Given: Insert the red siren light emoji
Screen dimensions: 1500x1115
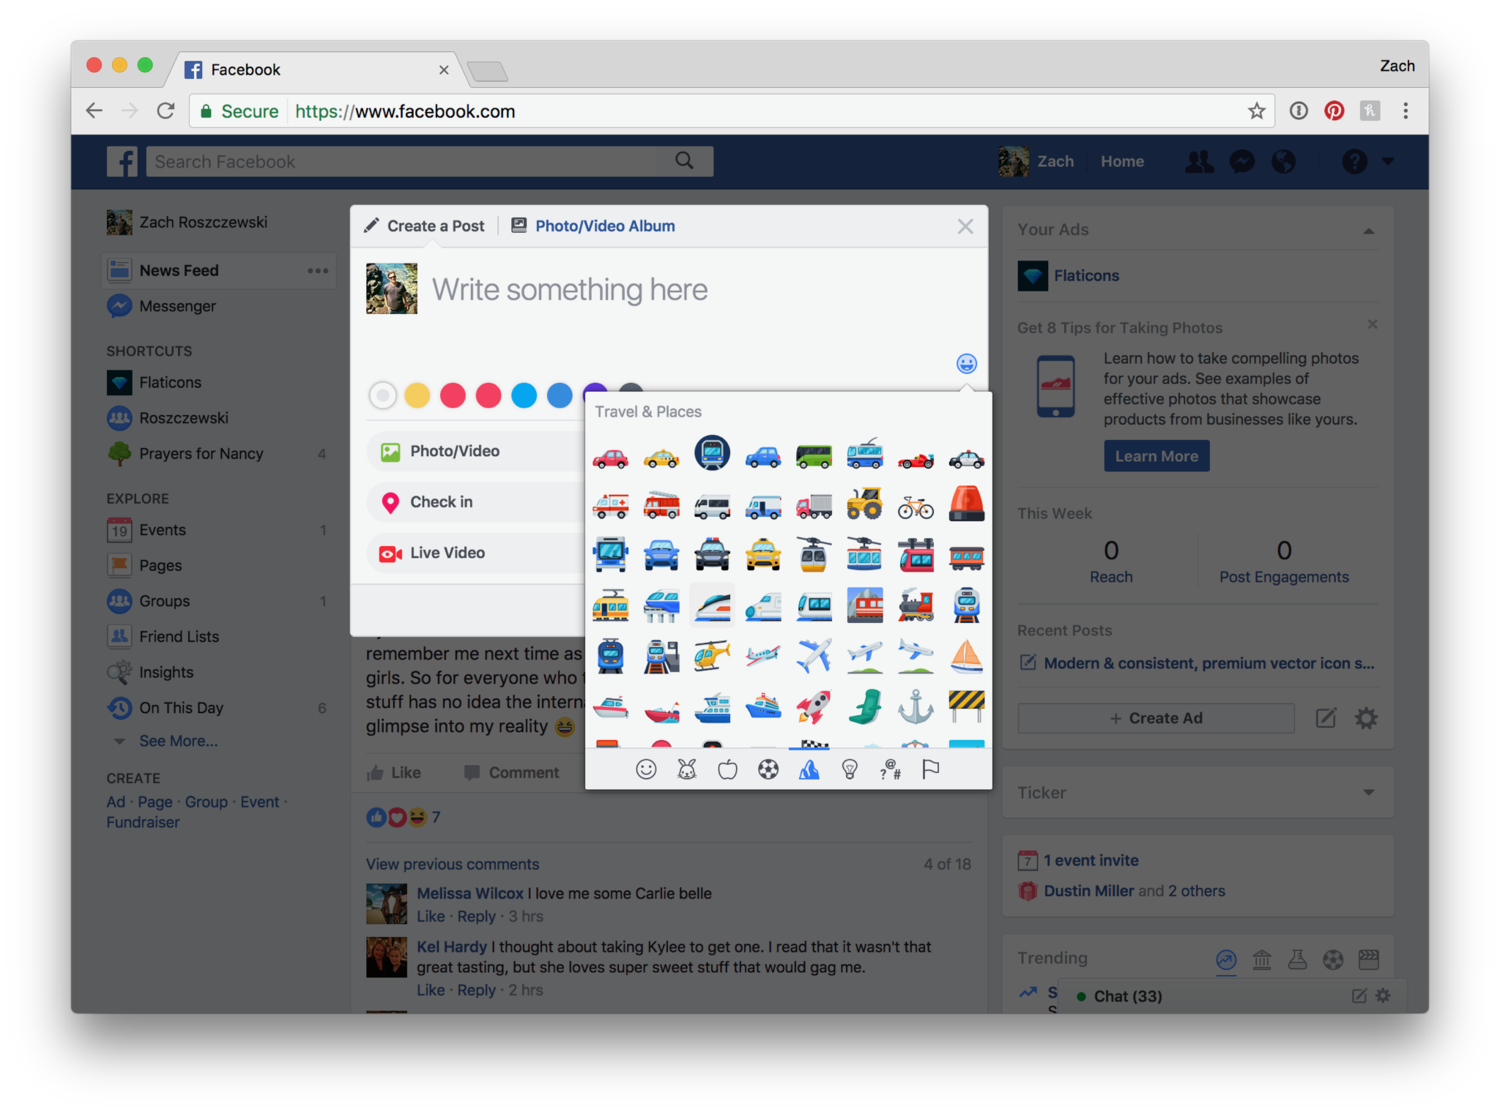Looking at the screenshot, I should (x=966, y=504).
